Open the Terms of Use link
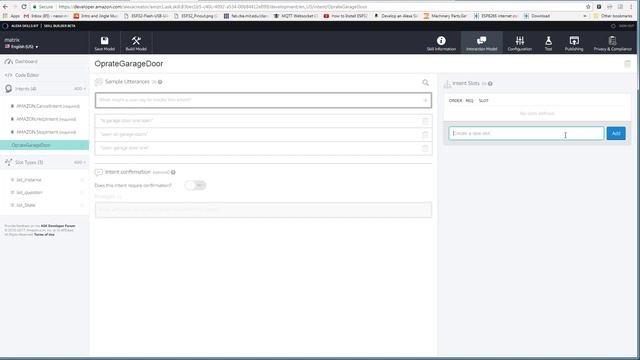Screen dimensions: 640x360 point(44,235)
